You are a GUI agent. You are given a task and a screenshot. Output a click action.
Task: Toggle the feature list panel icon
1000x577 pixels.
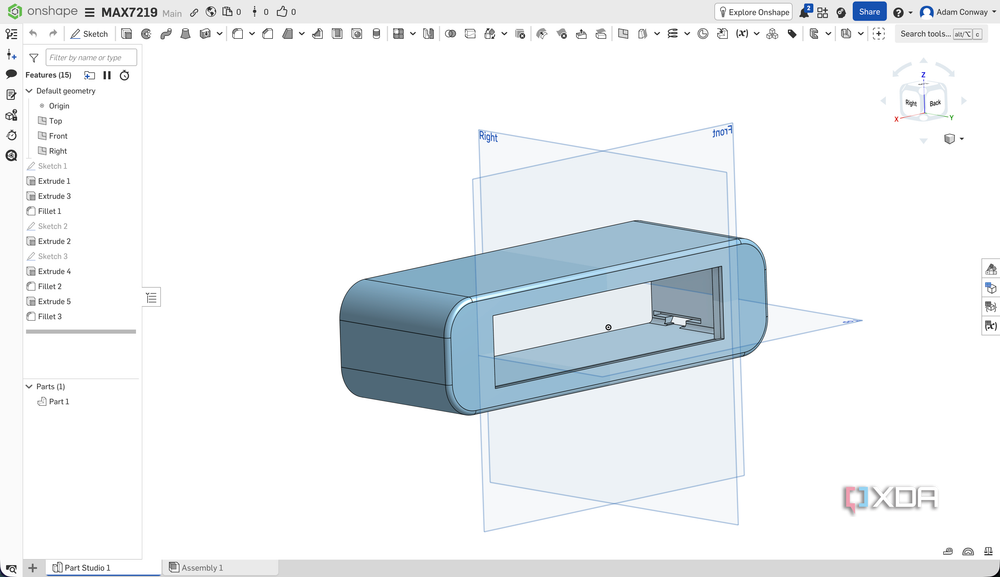11,34
